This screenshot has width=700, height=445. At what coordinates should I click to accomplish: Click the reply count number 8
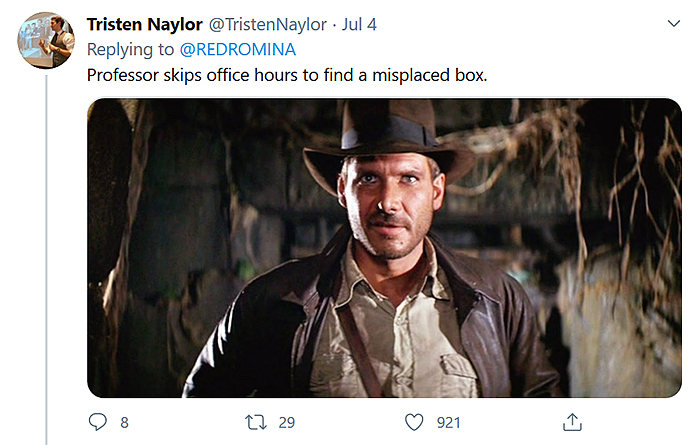click(124, 422)
